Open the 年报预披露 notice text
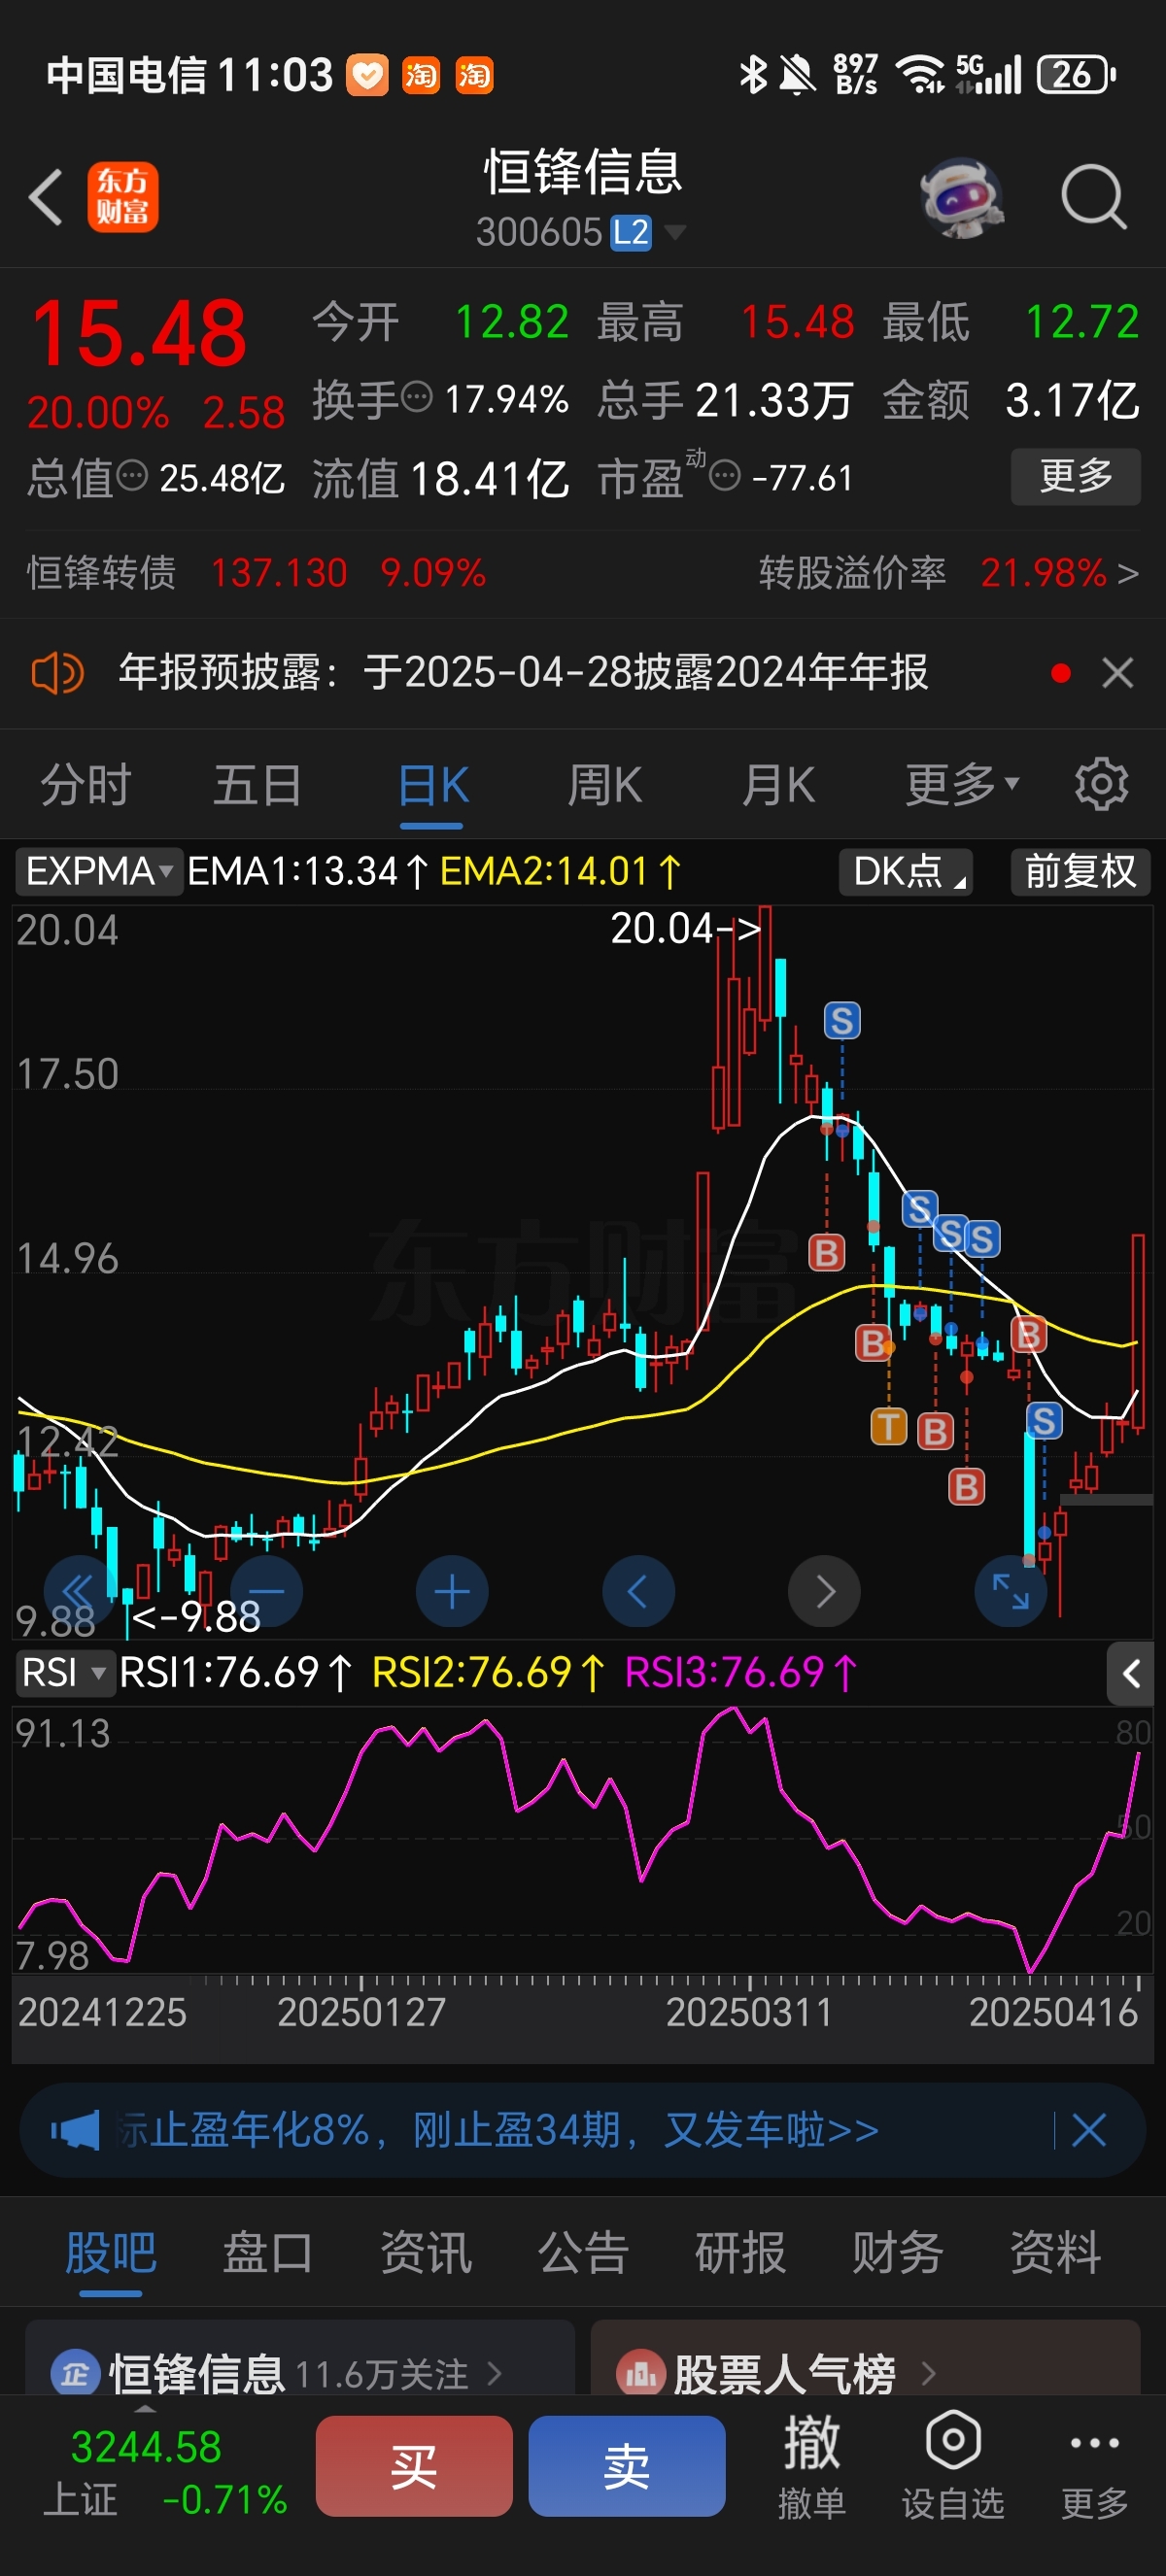Viewport: 1166px width, 2576px height. [523, 672]
